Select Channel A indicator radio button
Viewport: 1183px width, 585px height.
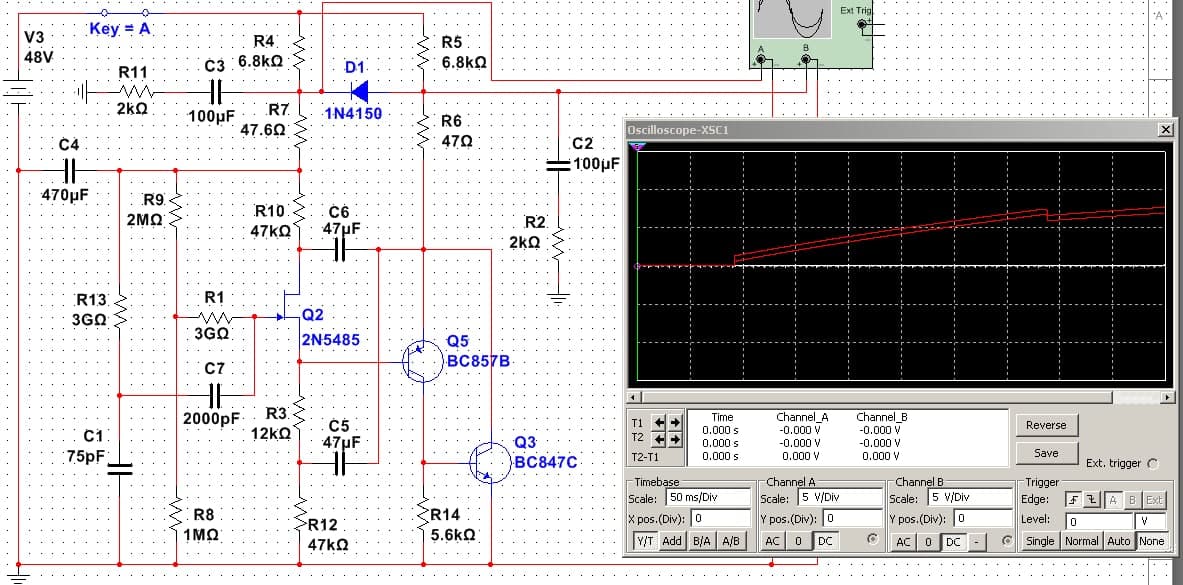point(874,539)
